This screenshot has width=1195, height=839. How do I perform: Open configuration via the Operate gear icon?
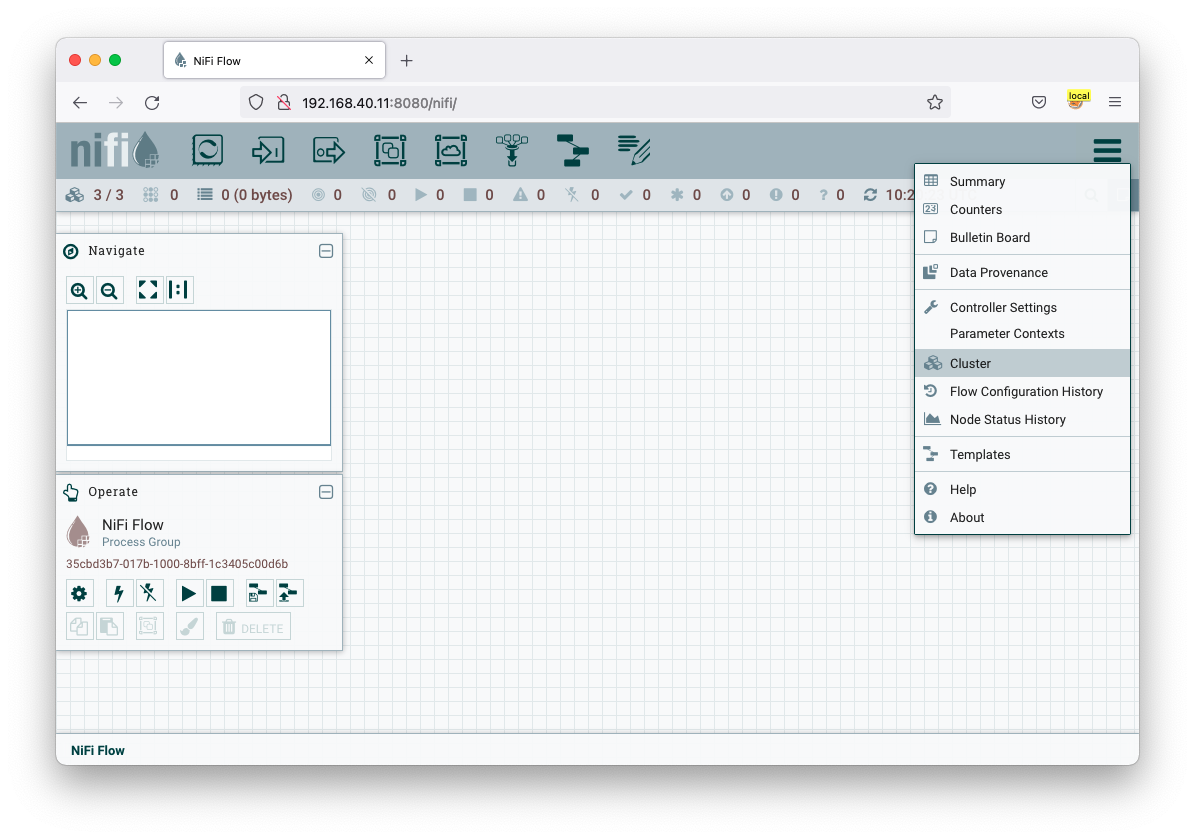click(79, 593)
